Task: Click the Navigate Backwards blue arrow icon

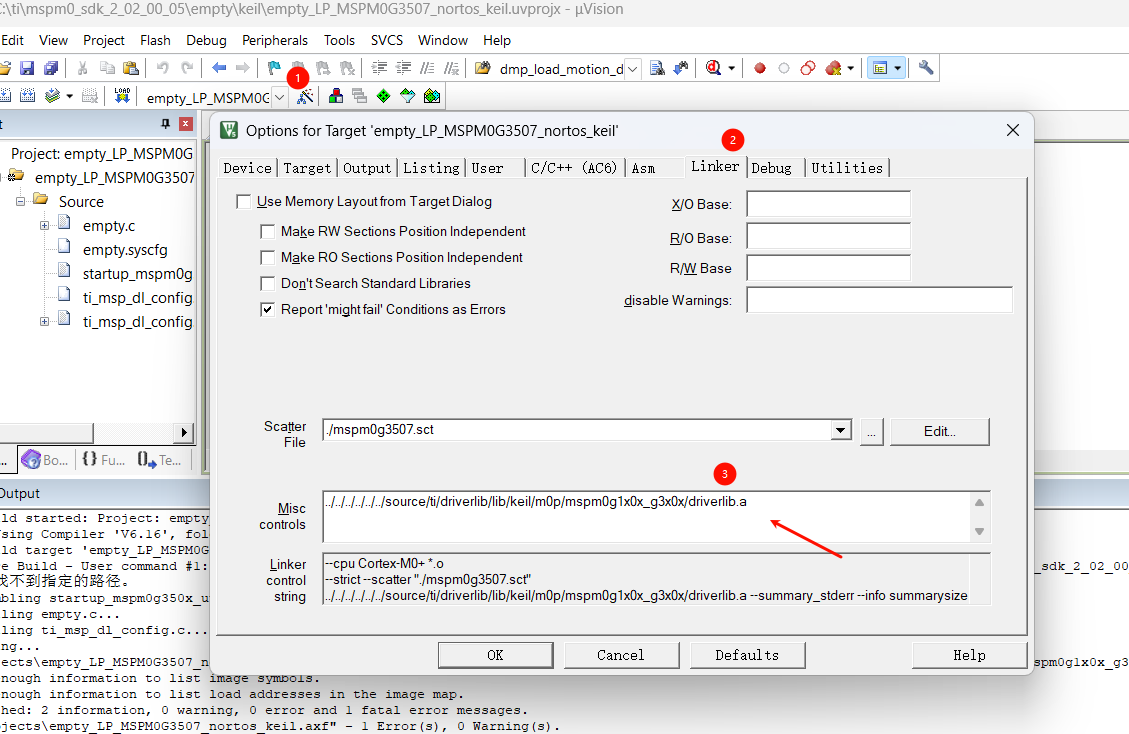Action: (x=219, y=68)
